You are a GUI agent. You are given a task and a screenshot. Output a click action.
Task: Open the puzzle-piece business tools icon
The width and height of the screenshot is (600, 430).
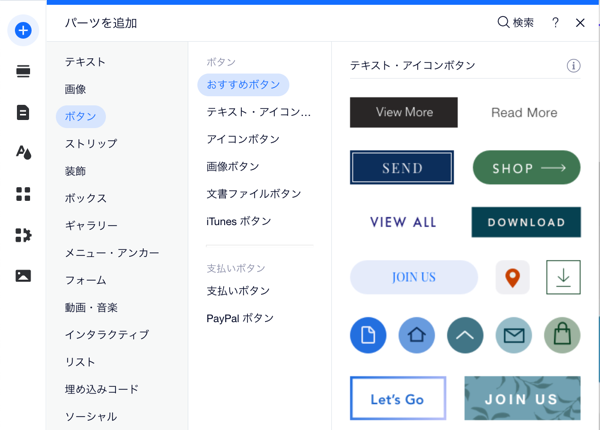(23, 235)
